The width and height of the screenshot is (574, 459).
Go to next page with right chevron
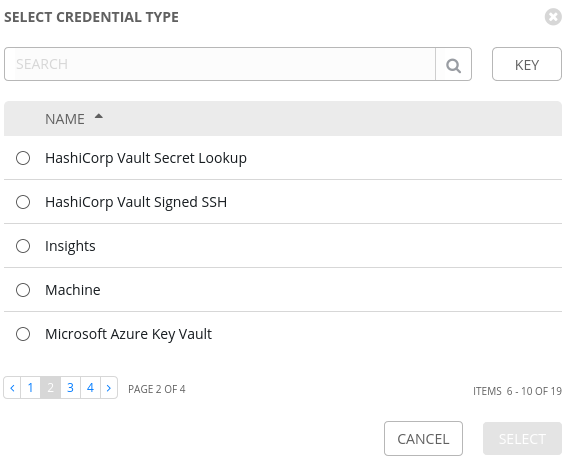tap(109, 388)
